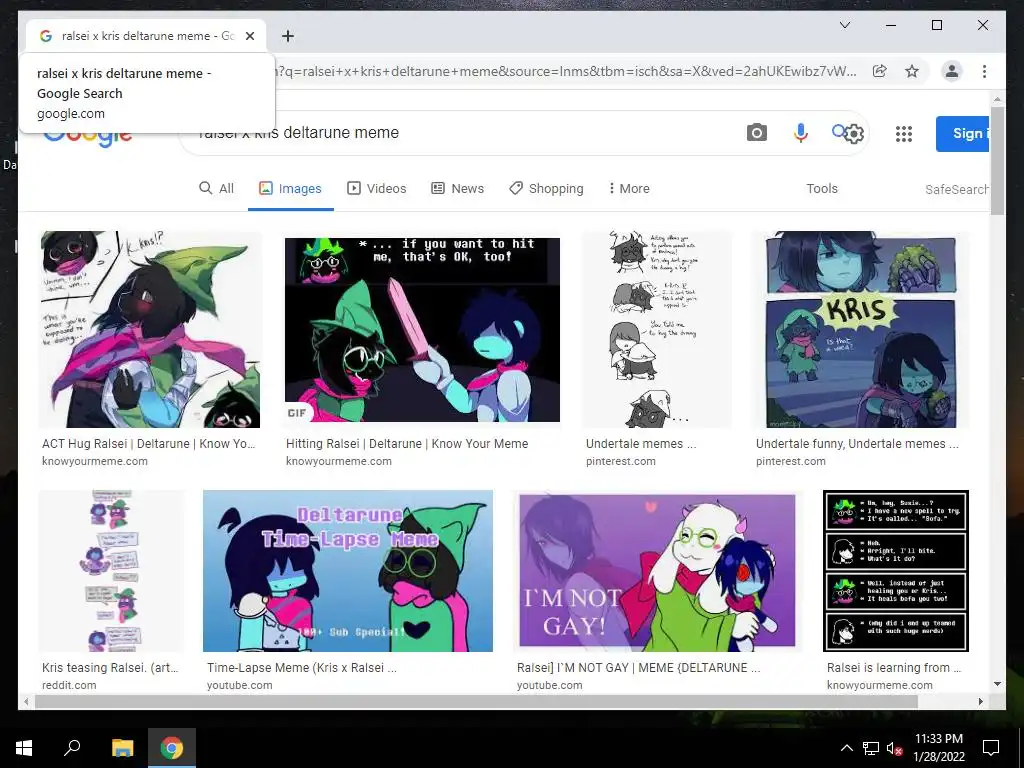1024x768 pixels.
Task: Click youtube.com under the I'M NOT GAY result
Action: pyautogui.click(x=549, y=685)
